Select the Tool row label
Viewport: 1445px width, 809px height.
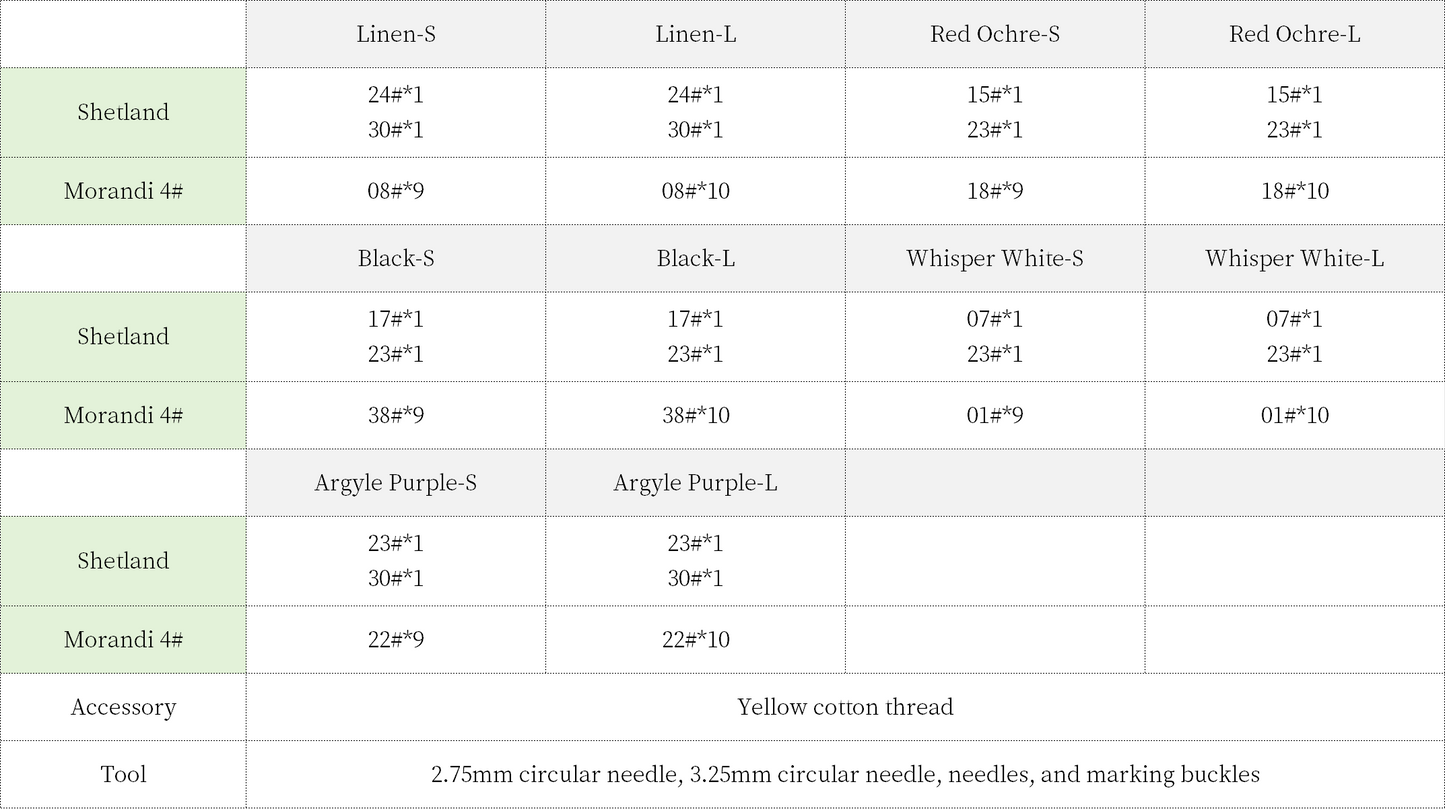coord(123,774)
